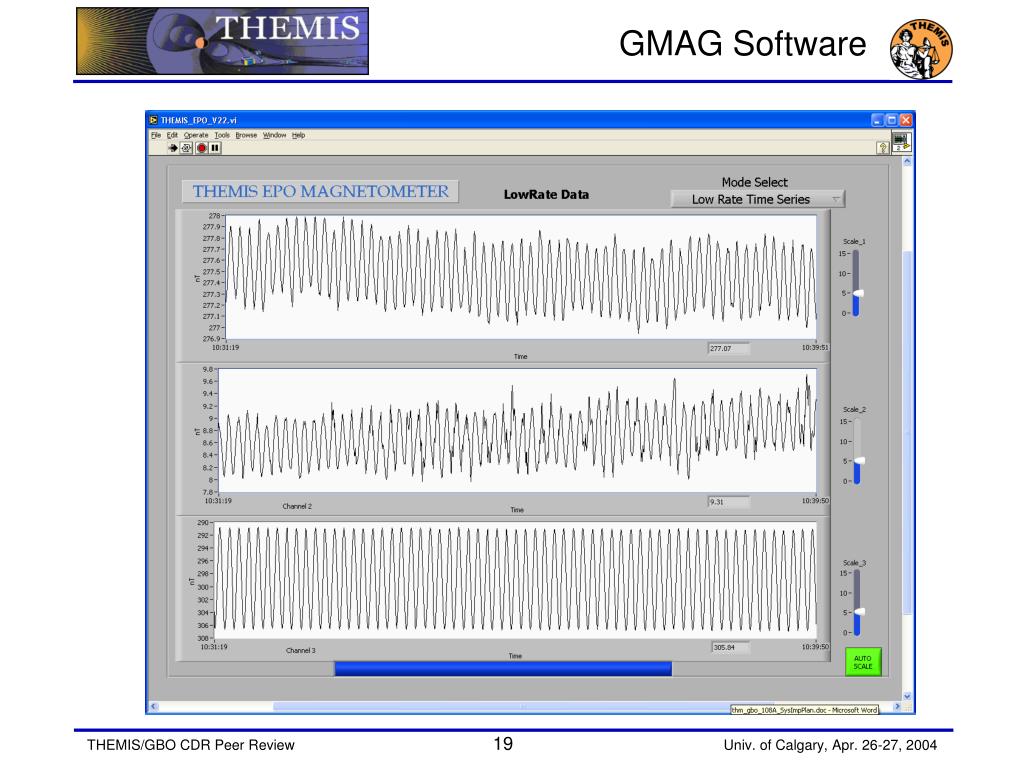Click the horizontal scrollbar thumb
Screen dimensions: 1024x768
coord(522,706)
